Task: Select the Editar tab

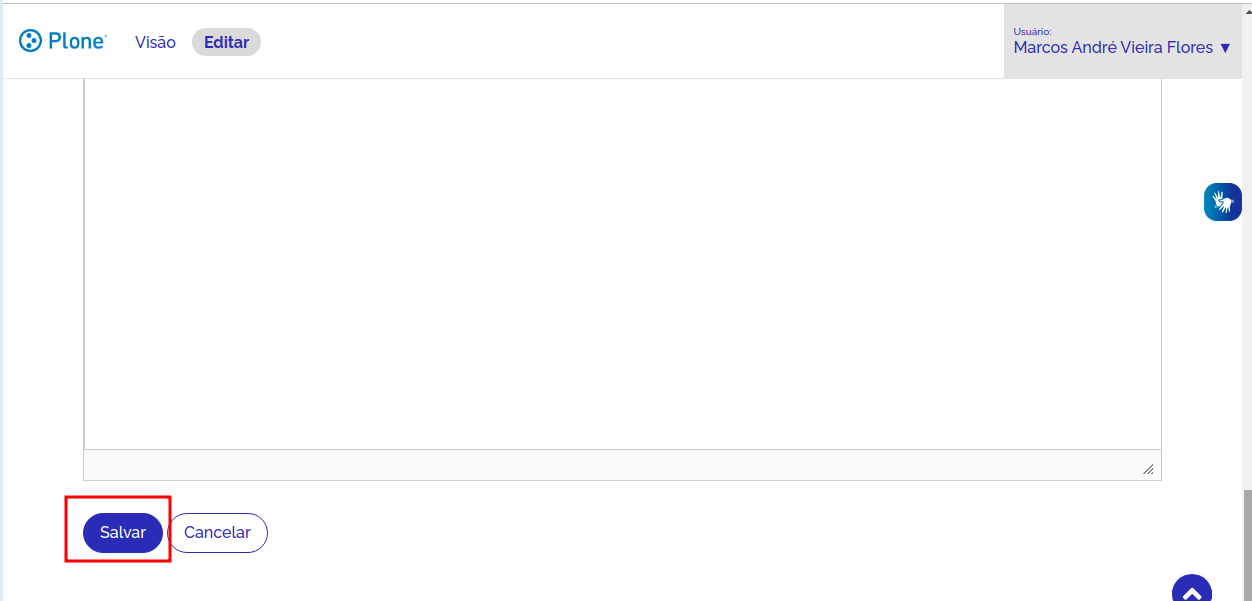Action: click(x=226, y=42)
